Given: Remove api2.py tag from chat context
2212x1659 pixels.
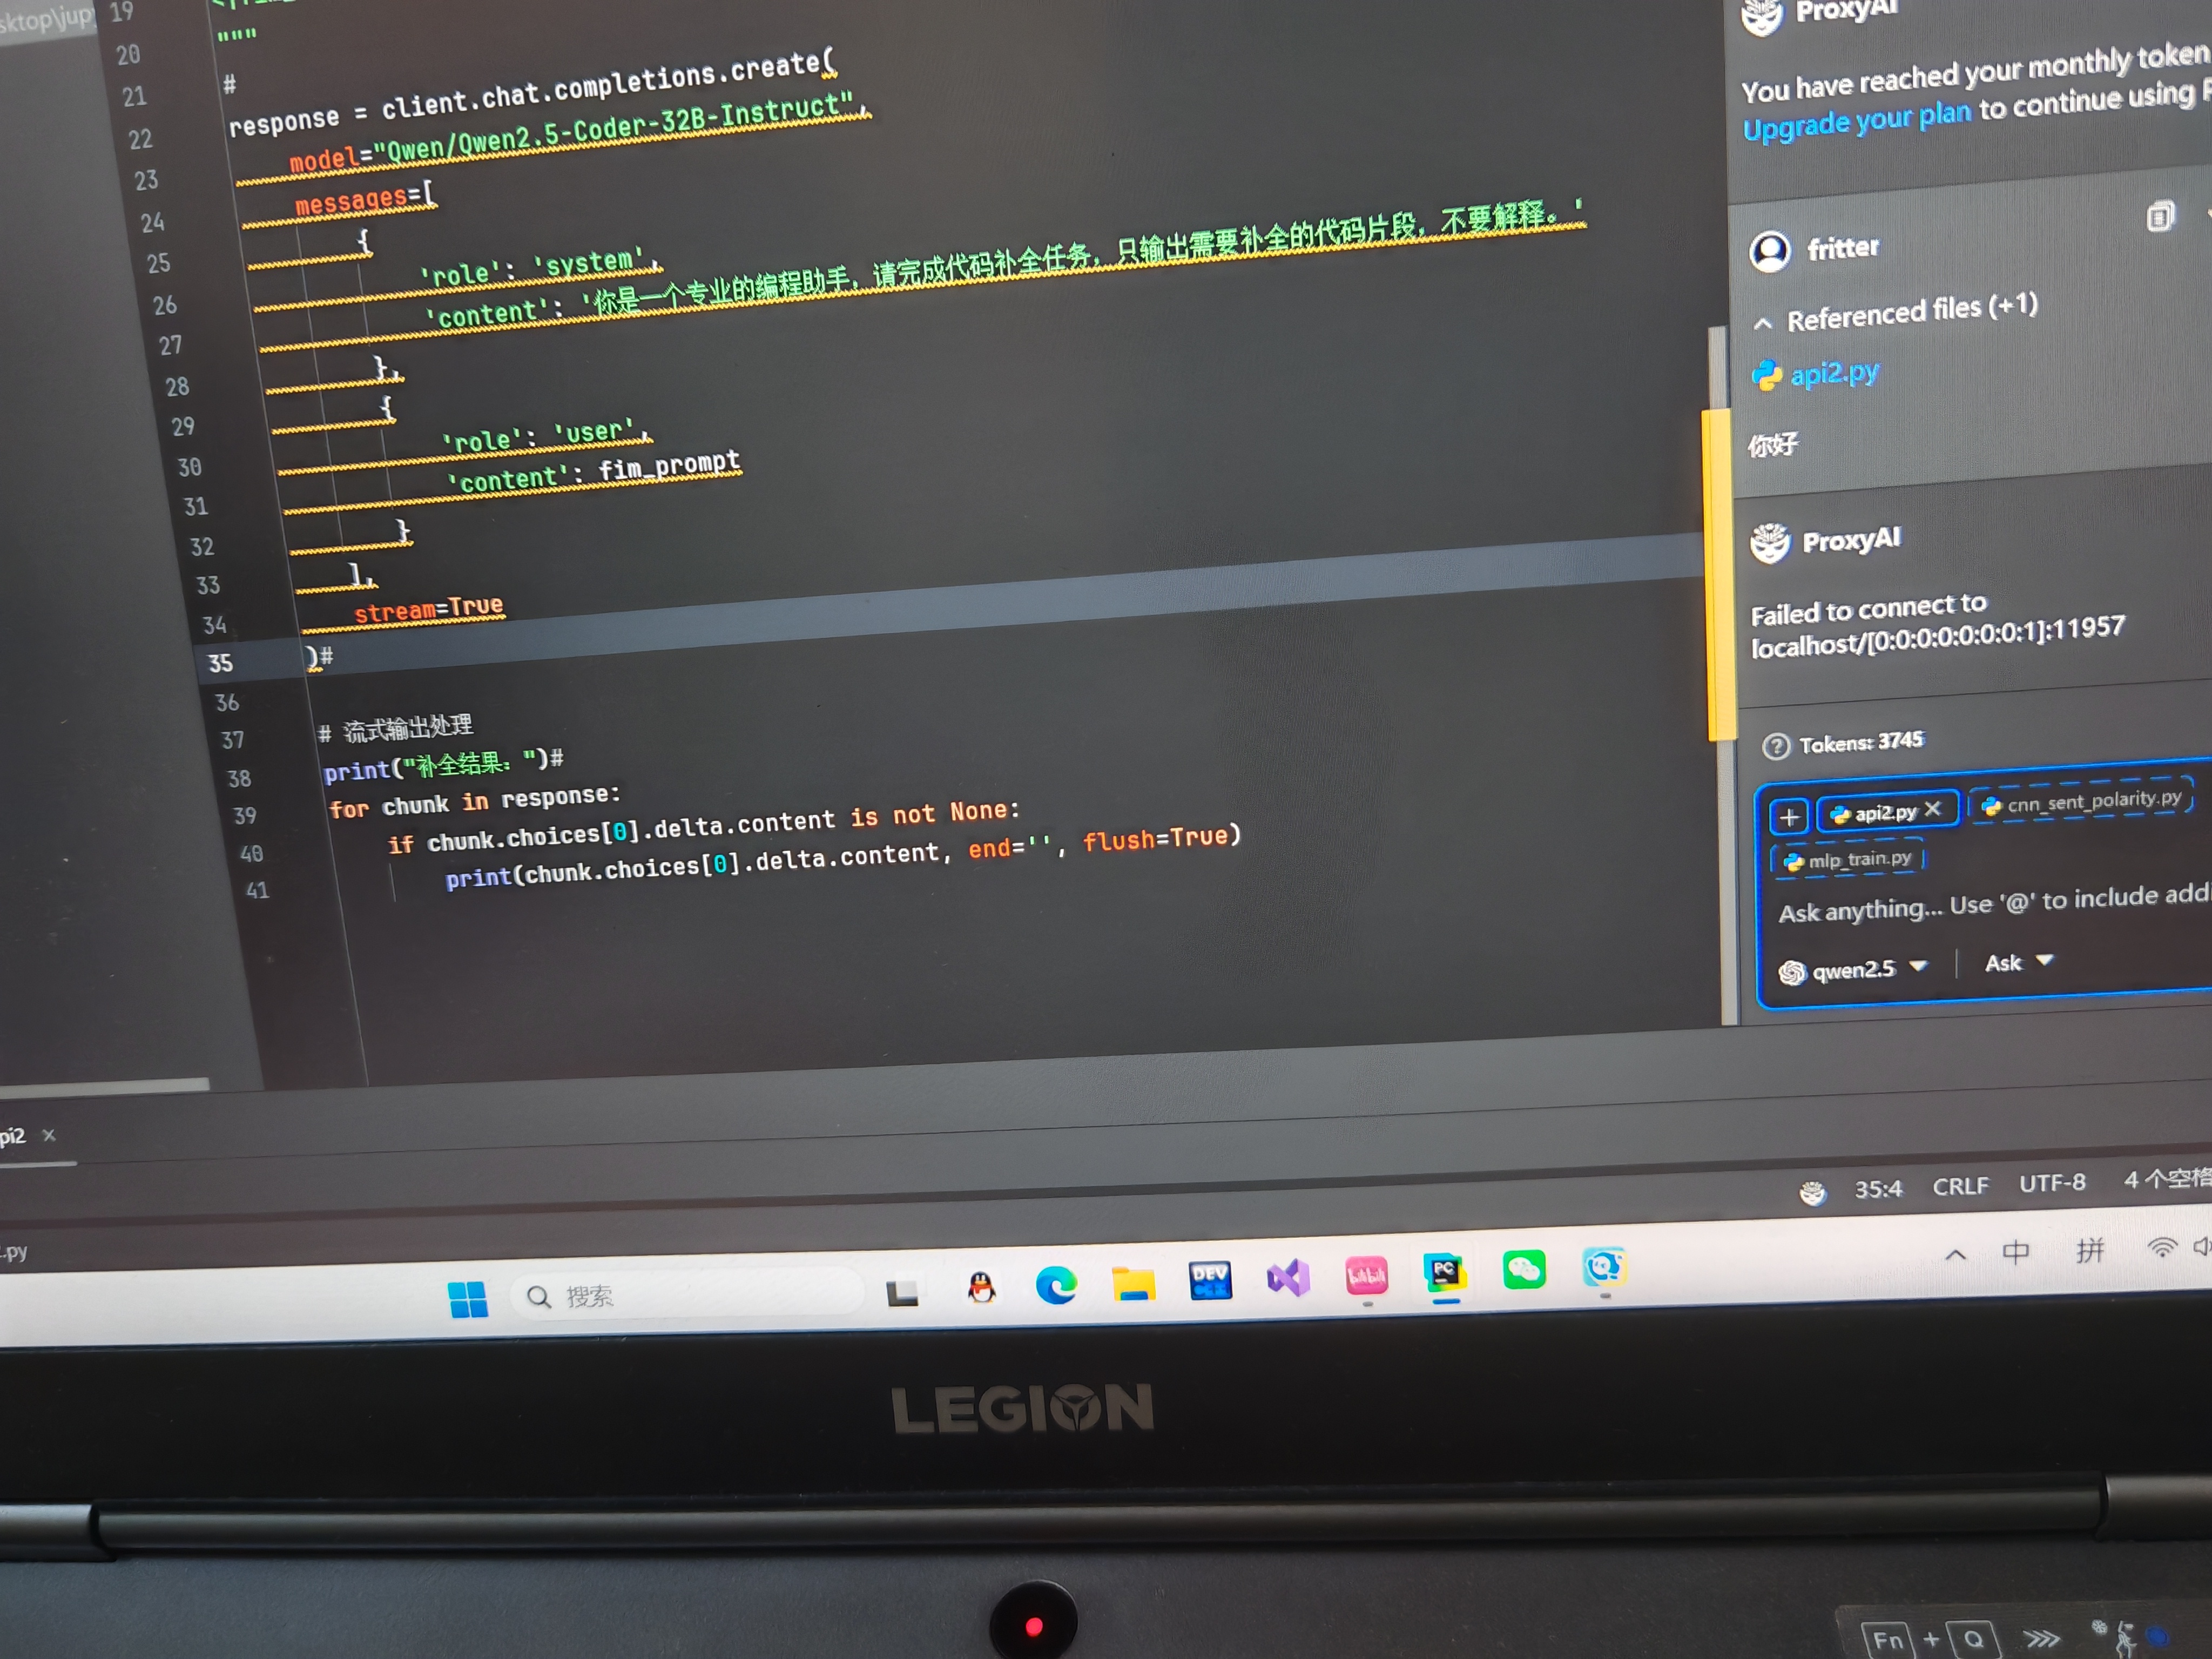Looking at the screenshot, I should point(1932,809).
